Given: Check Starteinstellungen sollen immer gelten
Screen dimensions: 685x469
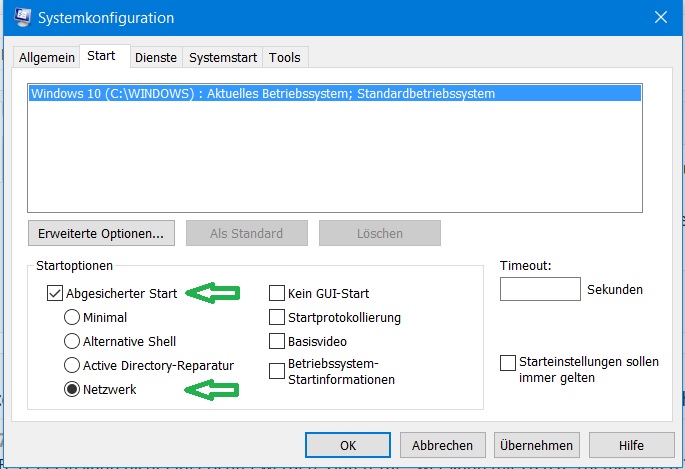Looking at the screenshot, I should tap(508, 363).
